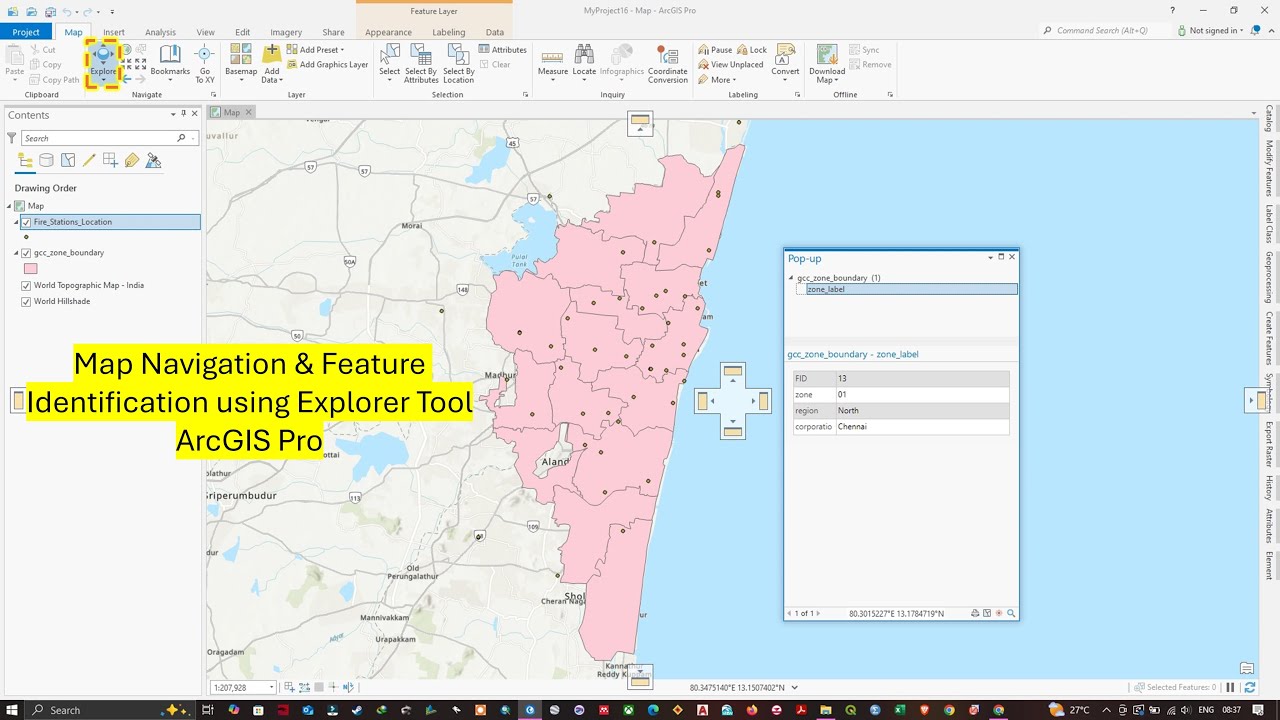Click the gcc_zone_boundary pink symbol swatch
This screenshot has width=1280, height=720.
(30, 268)
